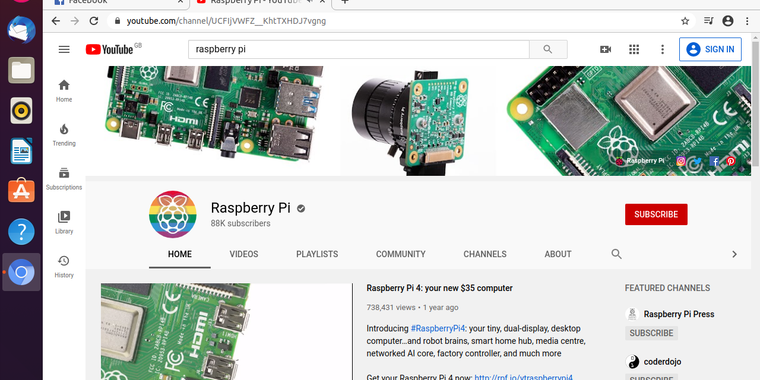This screenshot has width=760, height=380.
Task: Subscribe to Raspberry Pi Press channel
Action: (x=651, y=333)
